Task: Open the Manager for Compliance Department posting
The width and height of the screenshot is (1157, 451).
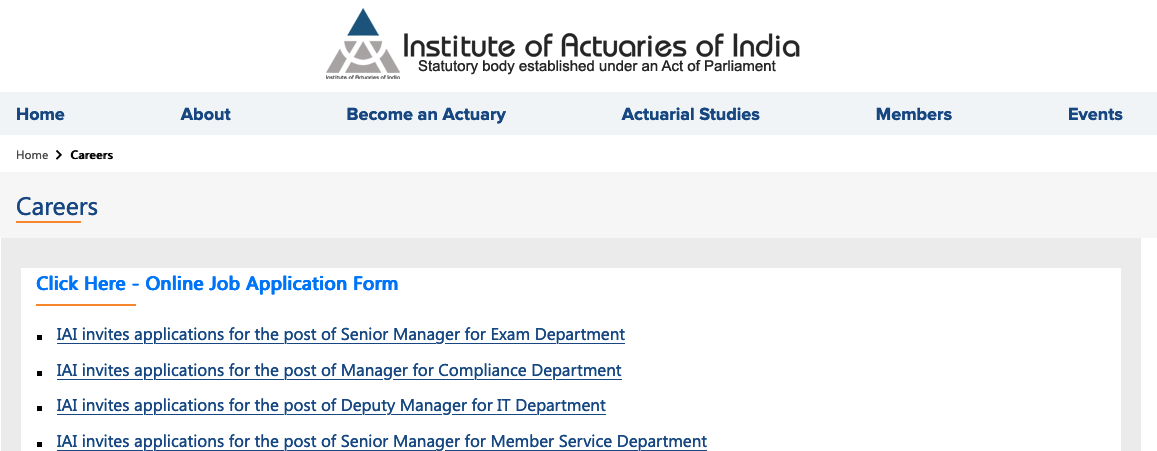Action: (x=339, y=370)
